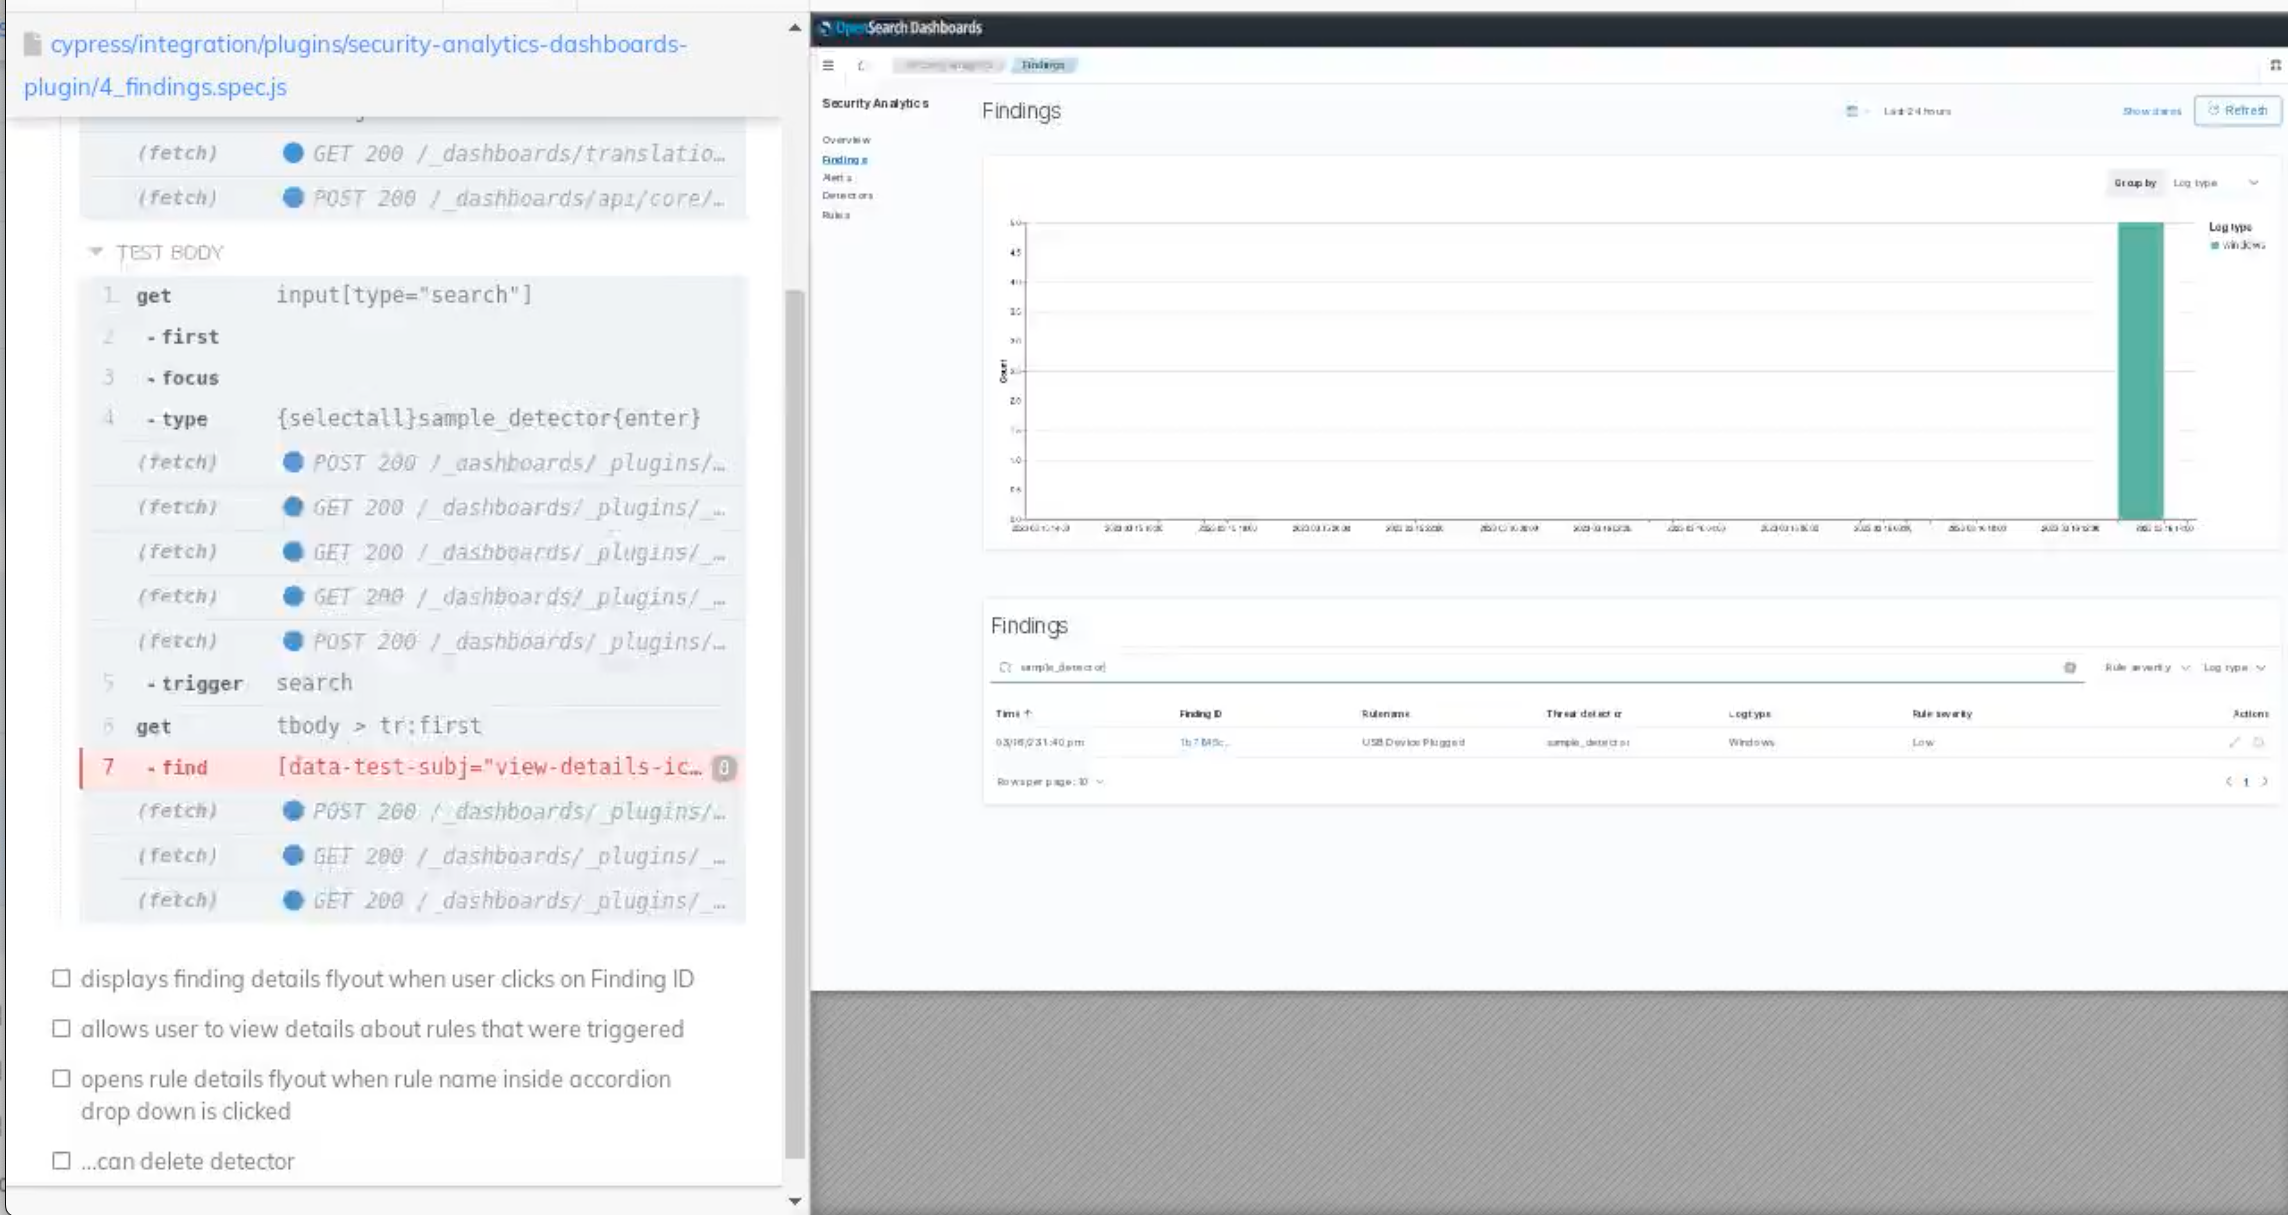Clear the findings search field
This screenshot has width=2288, height=1215.
[x=2070, y=667]
